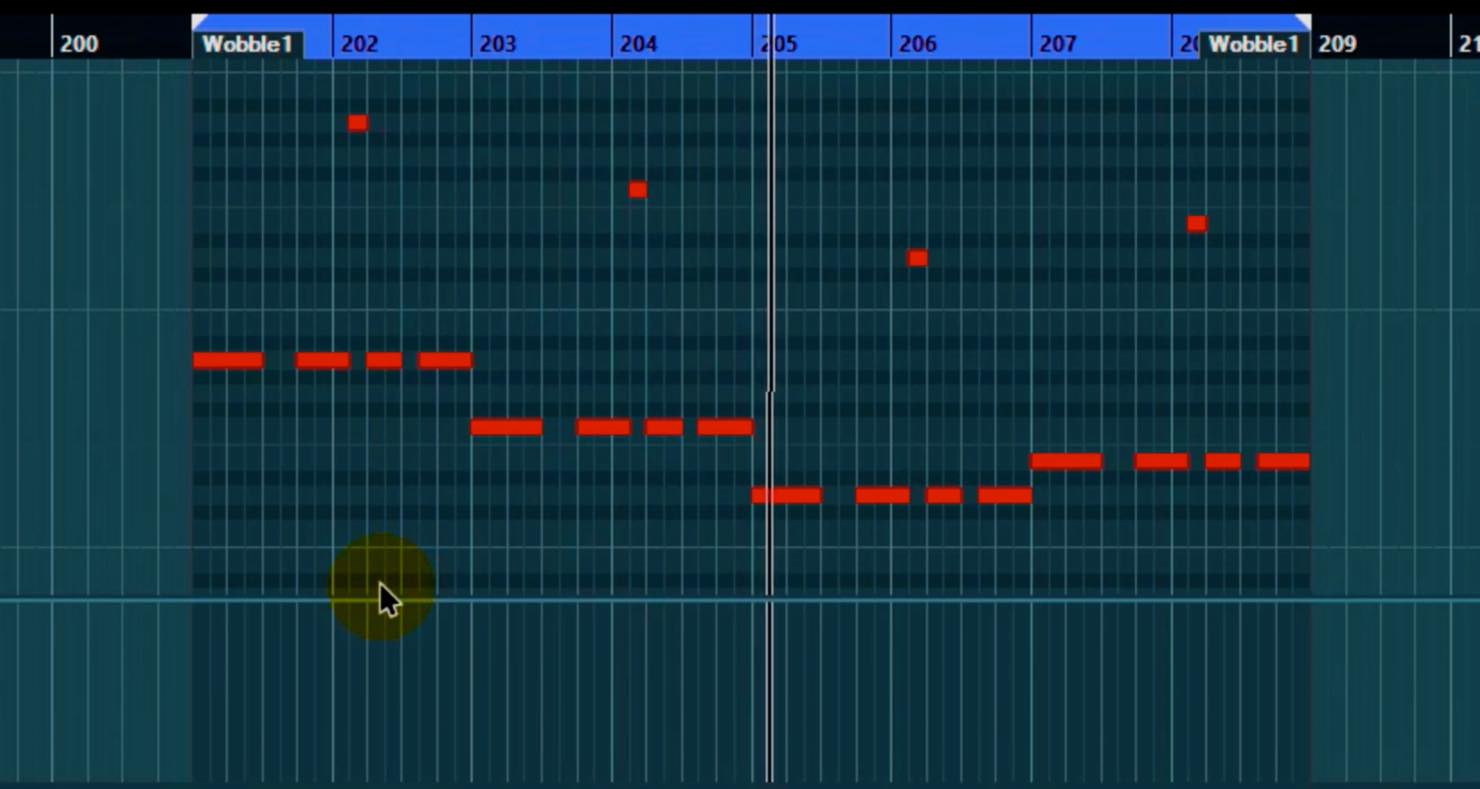The image size is (1480, 789).
Task: Click bar number 206 in the ruler
Action: (917, 44)
